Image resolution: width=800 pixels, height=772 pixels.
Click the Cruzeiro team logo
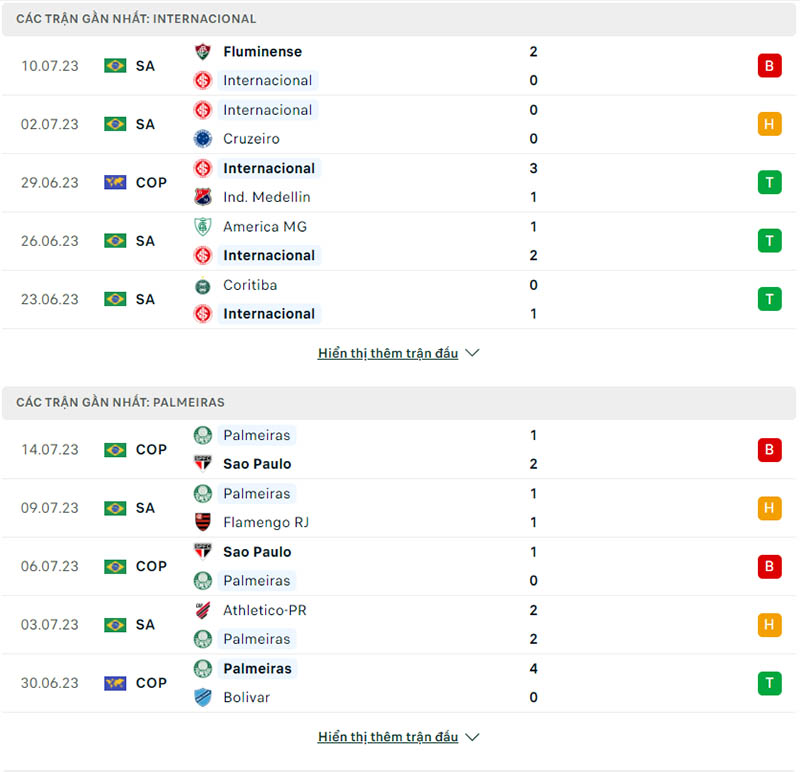203,139
